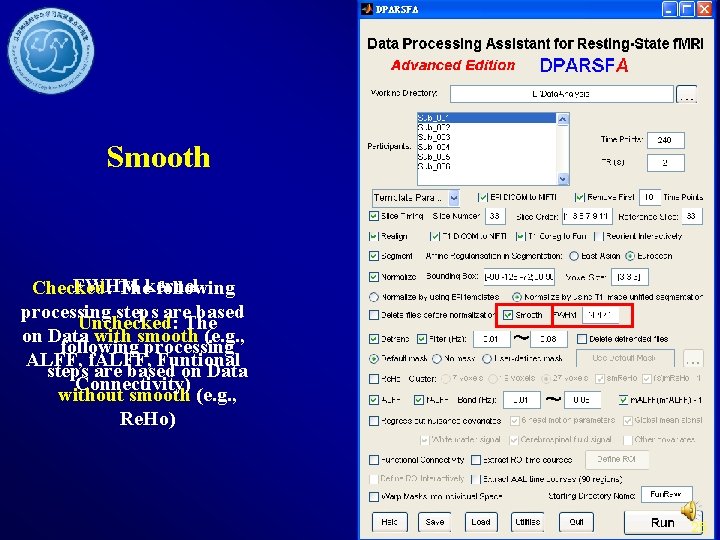
Task: Toggle T1 DICOM to NIFTI checkbox
Action: point(434,236)
